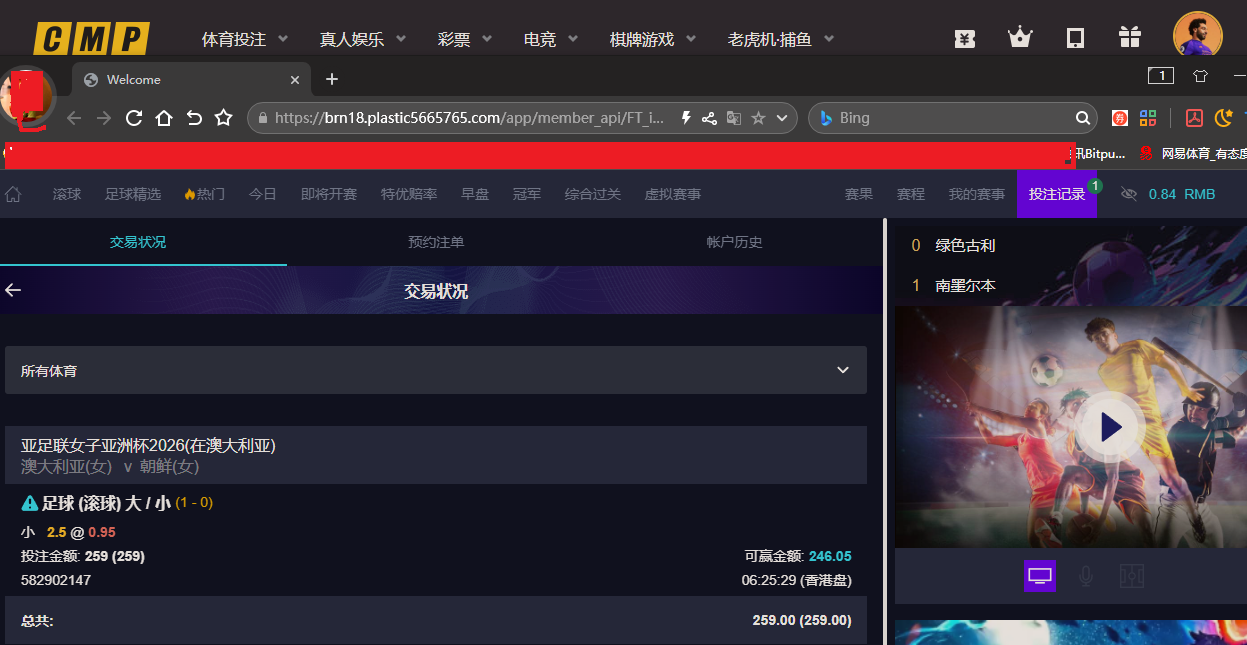Click the microphone commentary icon
The image size is (1247, 645).
click(x=1085, y=575)
